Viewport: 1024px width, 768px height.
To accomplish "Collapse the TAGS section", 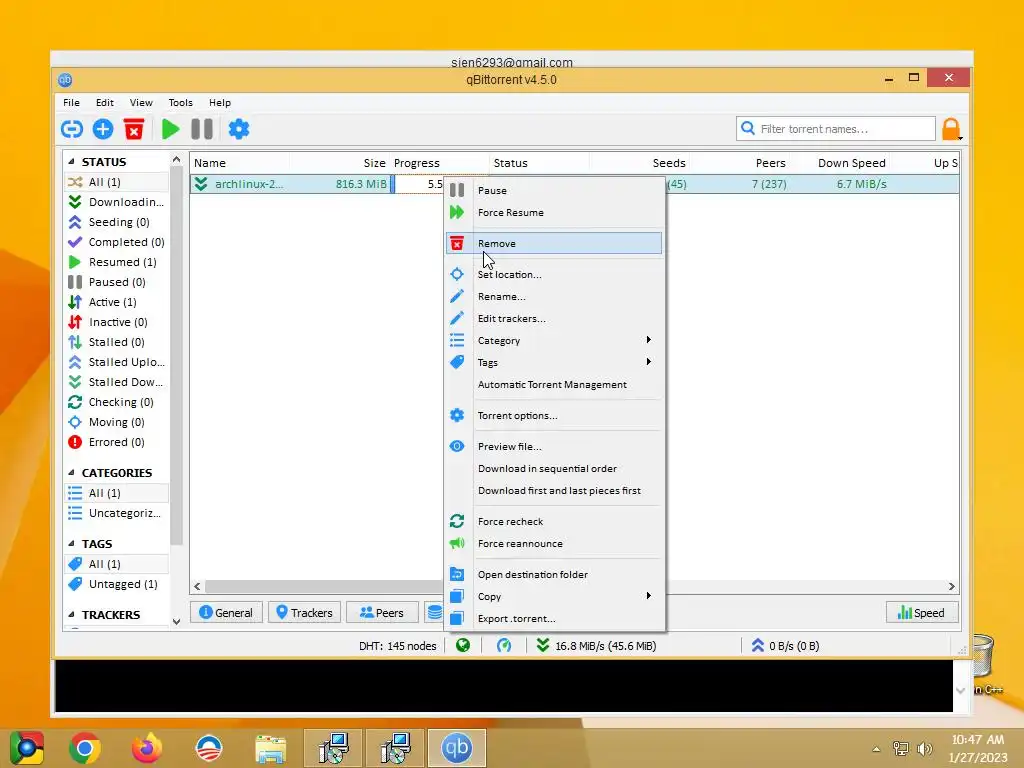I will [71, 543].
